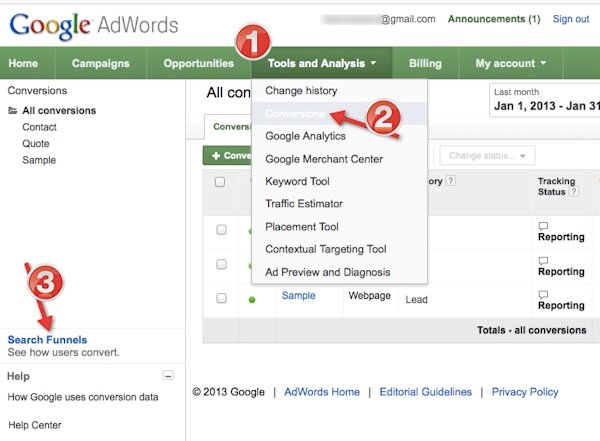
Task: Select Contact in the sidebar tree
Action: click(x=39, y=127)
